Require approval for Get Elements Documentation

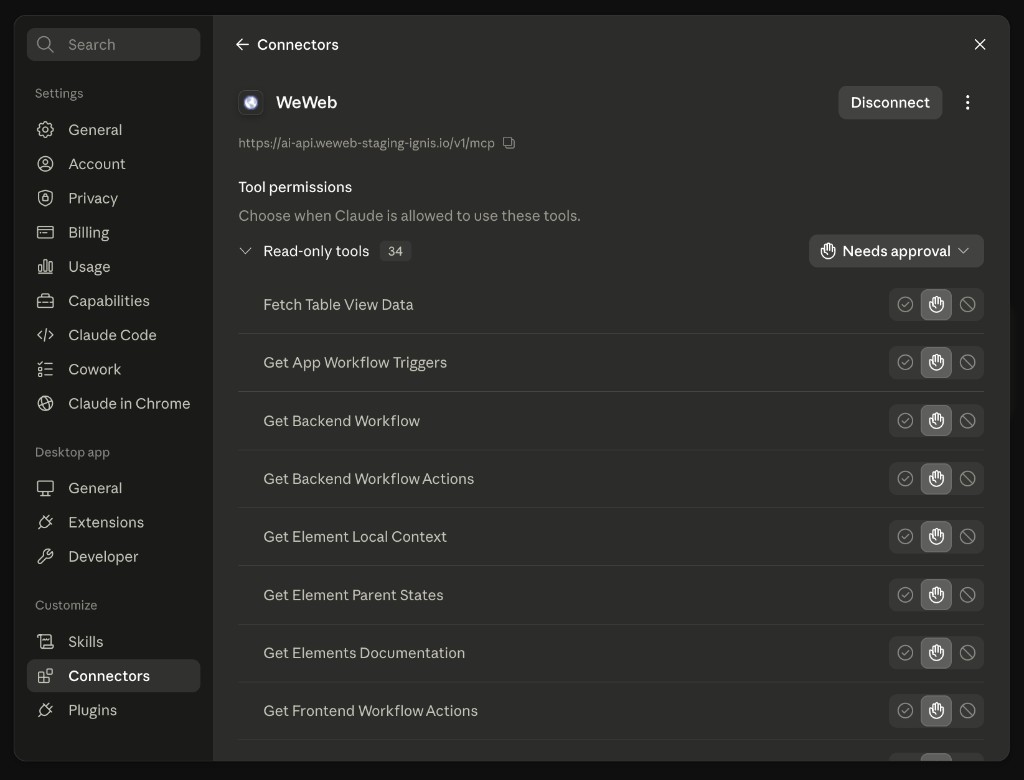pos(936,653)
